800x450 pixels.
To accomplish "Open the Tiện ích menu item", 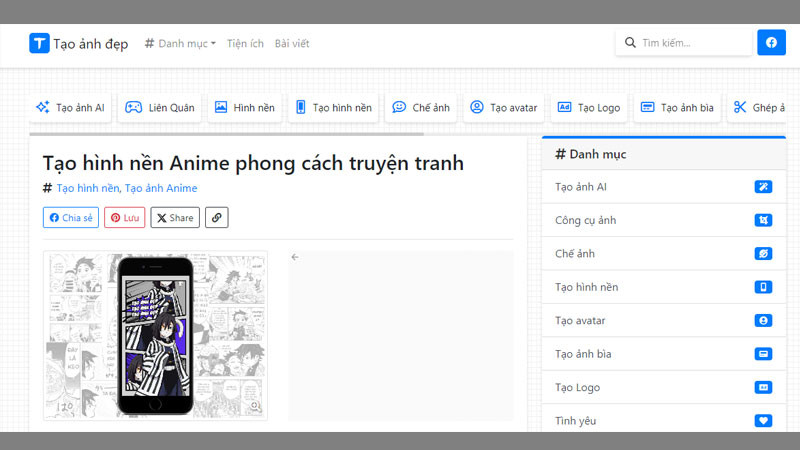I will (245, 43).
